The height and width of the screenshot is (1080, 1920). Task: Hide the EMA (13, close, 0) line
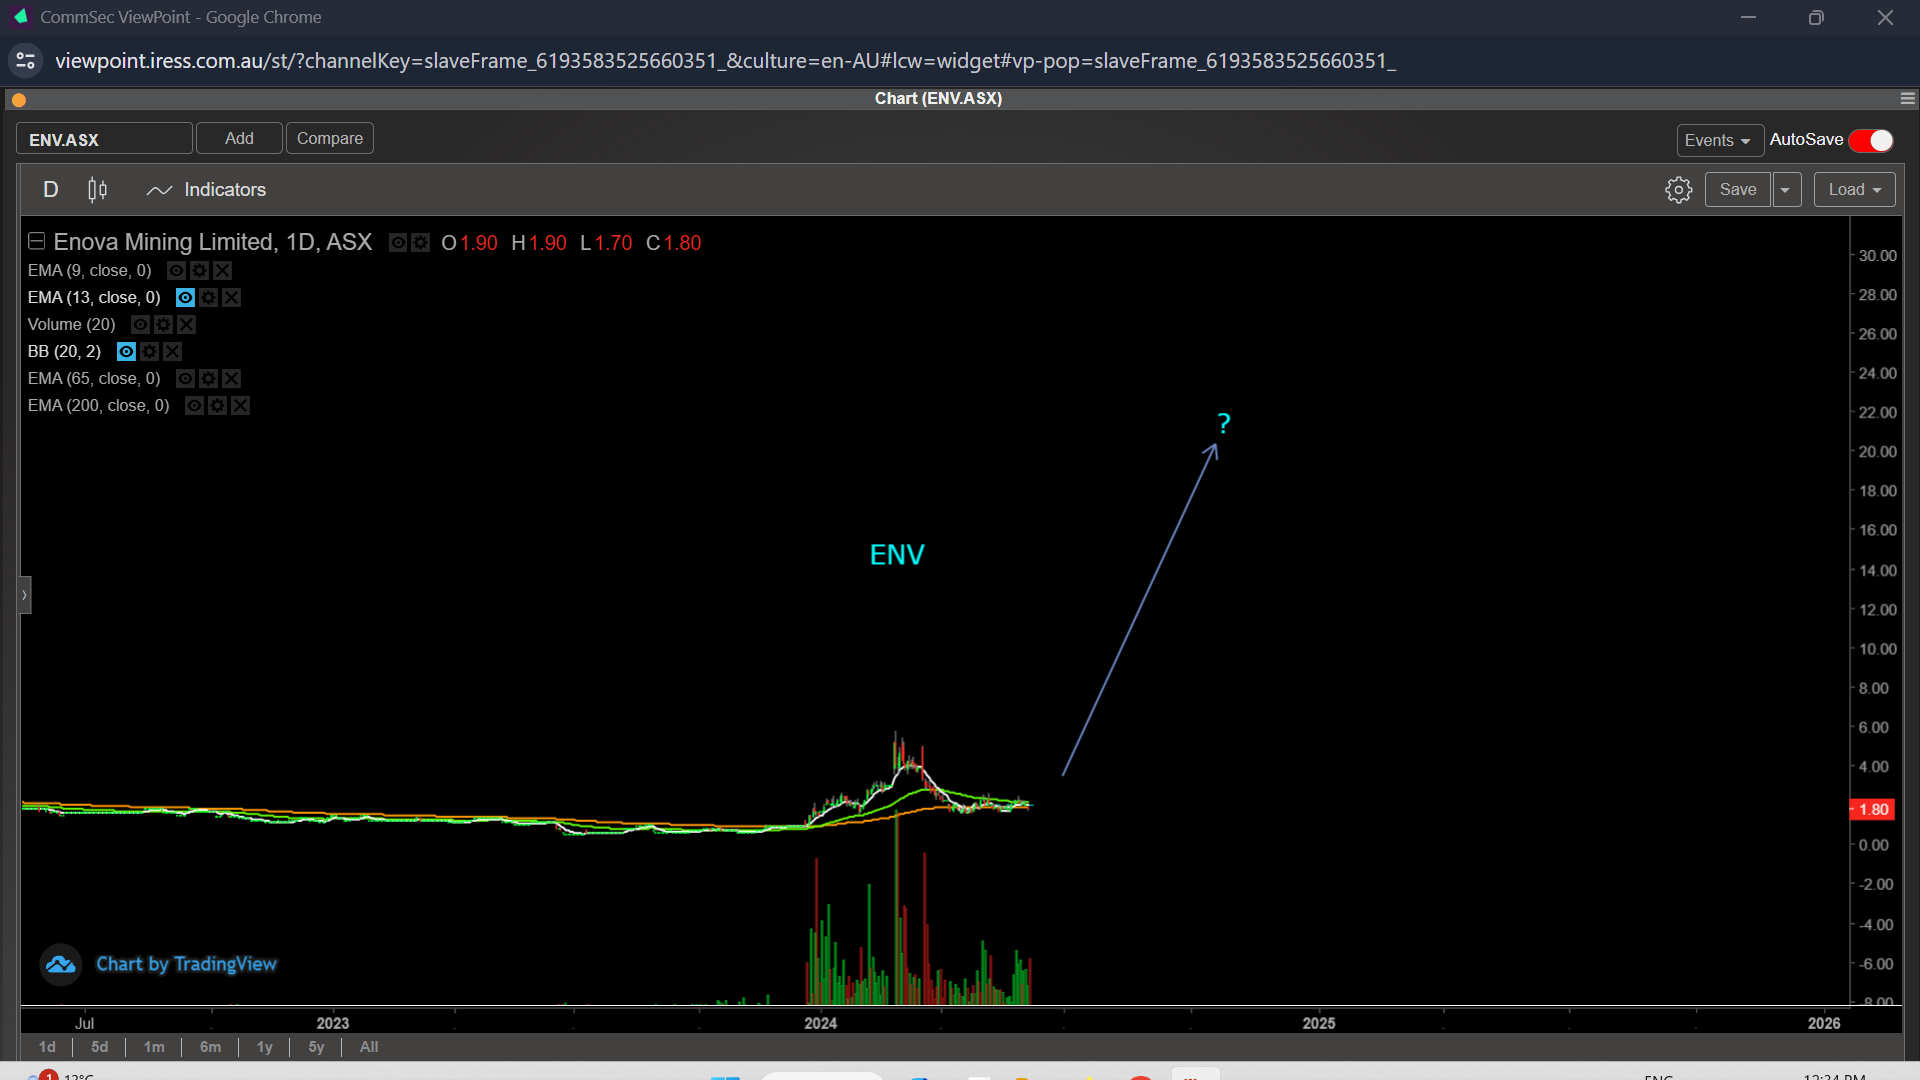tap(185, 297)
